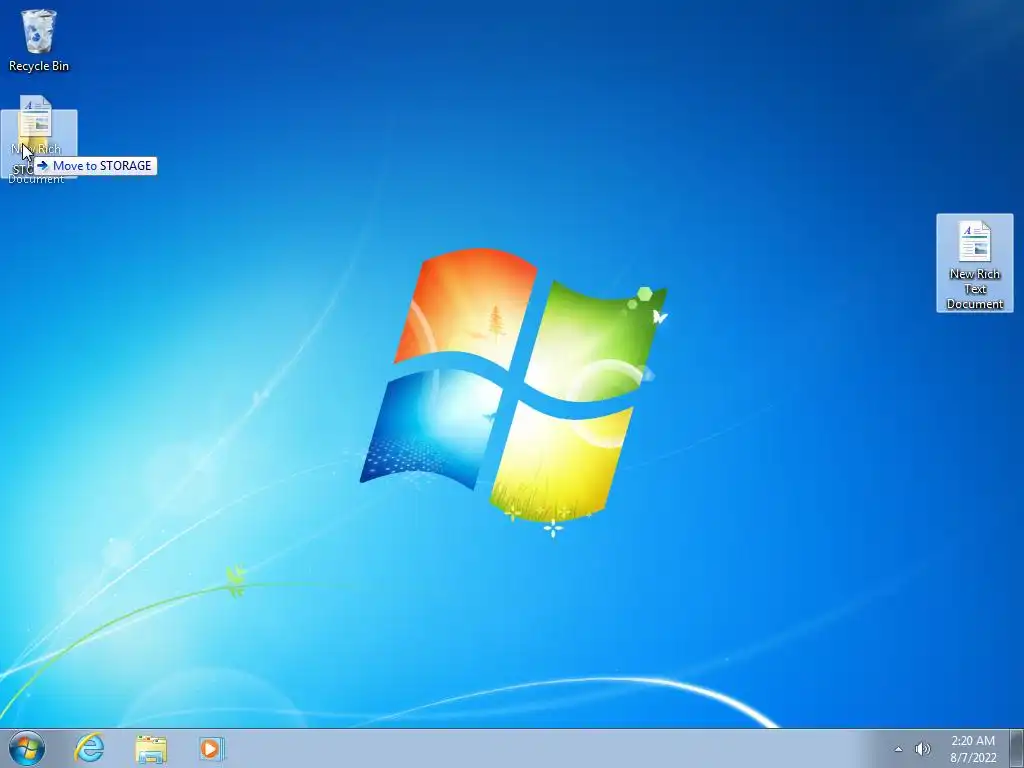Click the Show desktop button at the taskbar edge
The width and height of the screenshot is (1024, 768).
[x=1017, y=748]
